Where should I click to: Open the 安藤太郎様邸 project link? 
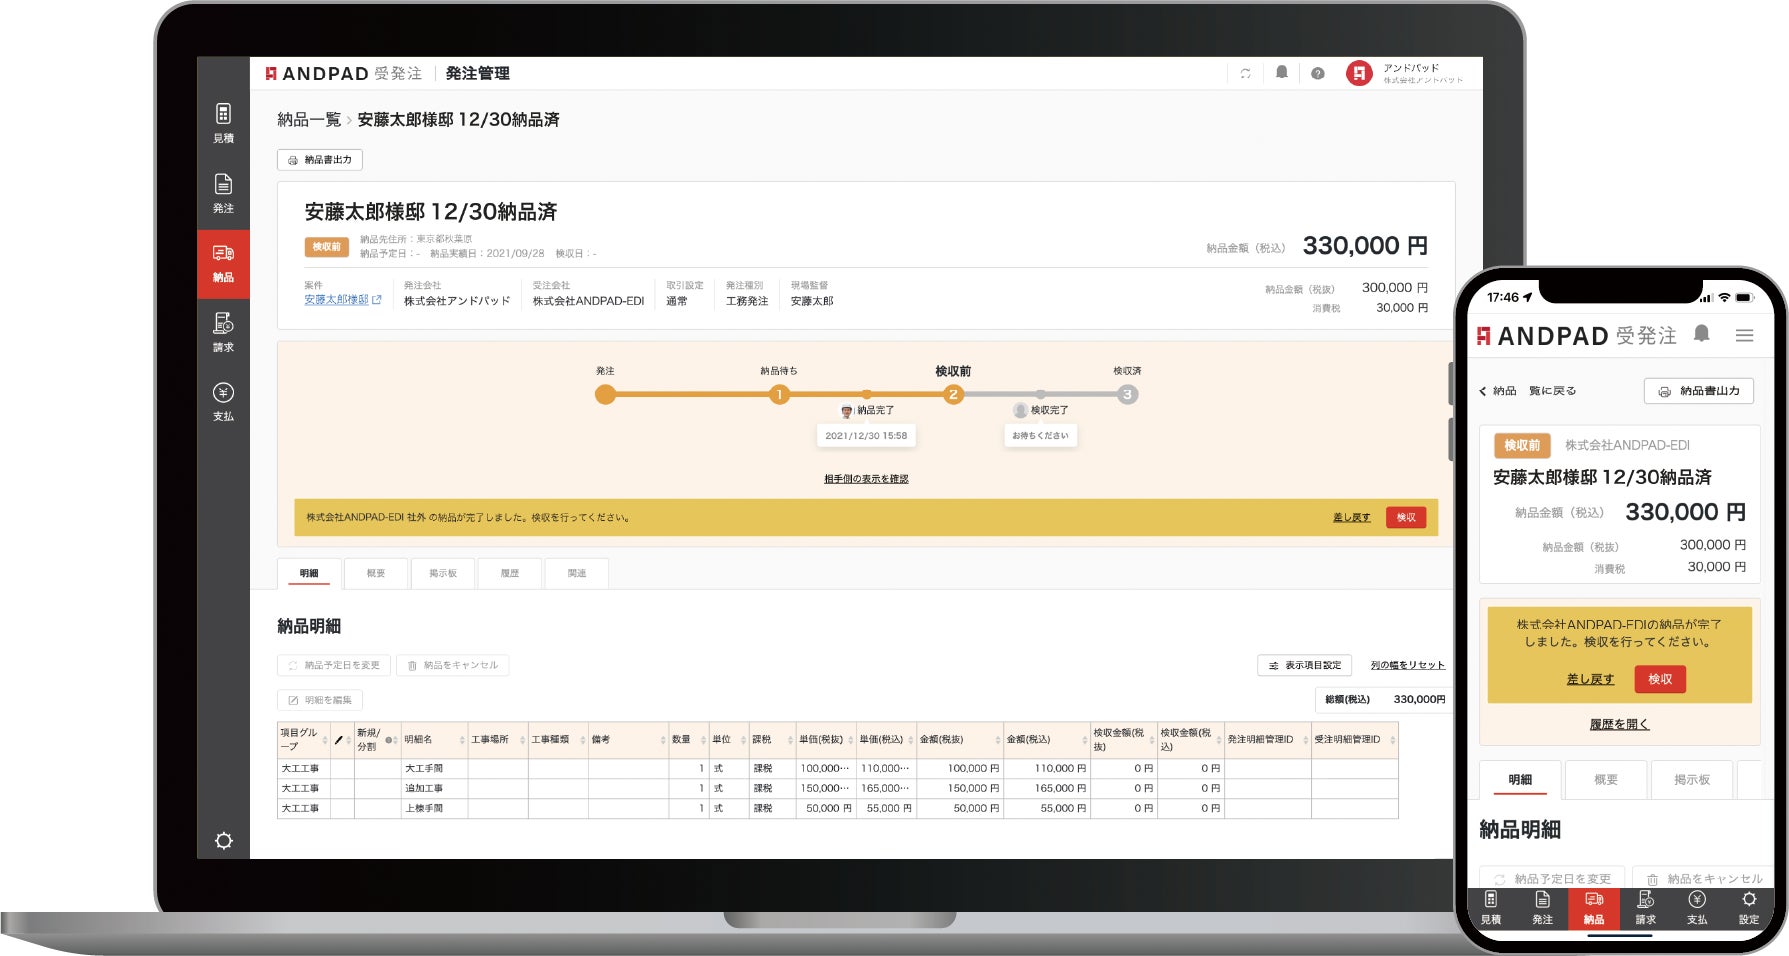point(342,300)
